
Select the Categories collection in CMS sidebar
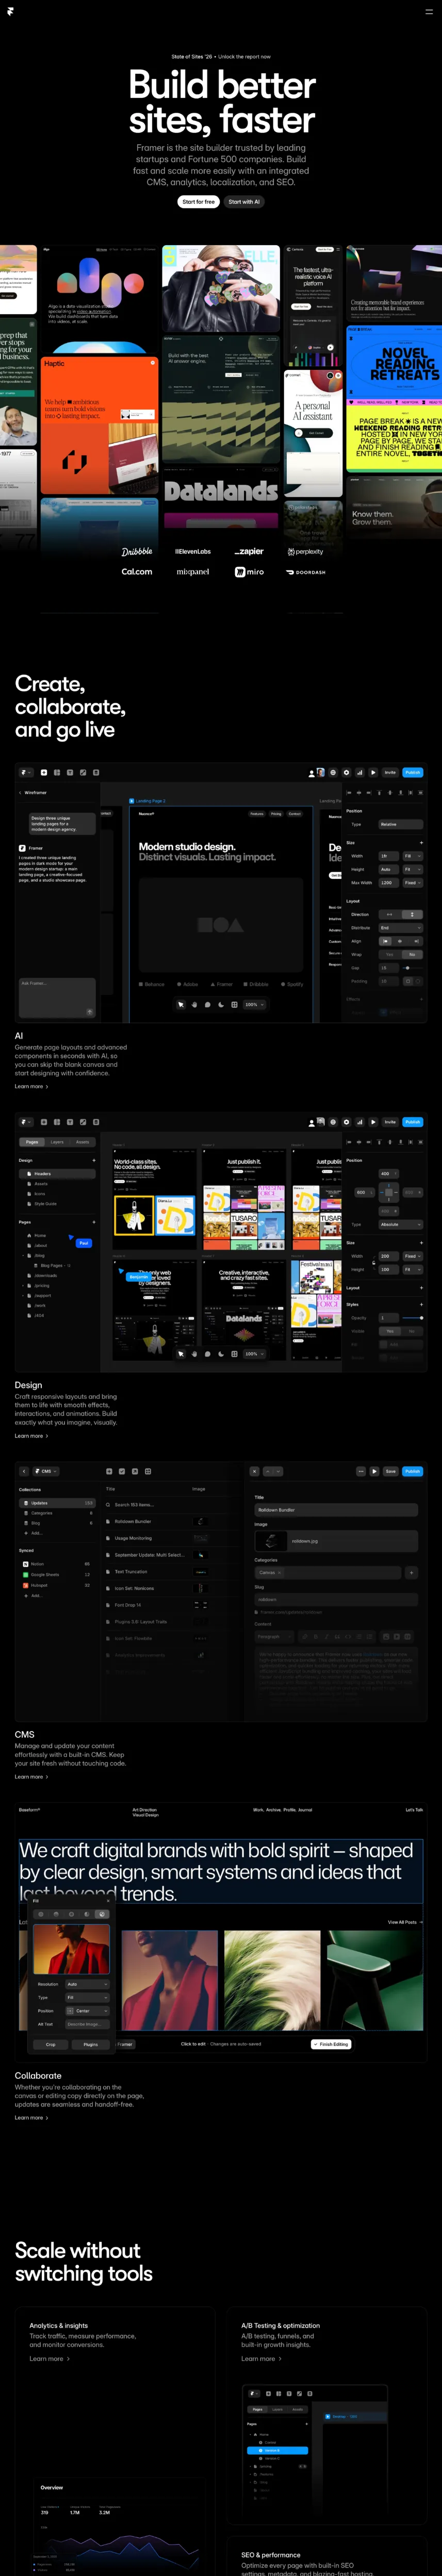41,1513
